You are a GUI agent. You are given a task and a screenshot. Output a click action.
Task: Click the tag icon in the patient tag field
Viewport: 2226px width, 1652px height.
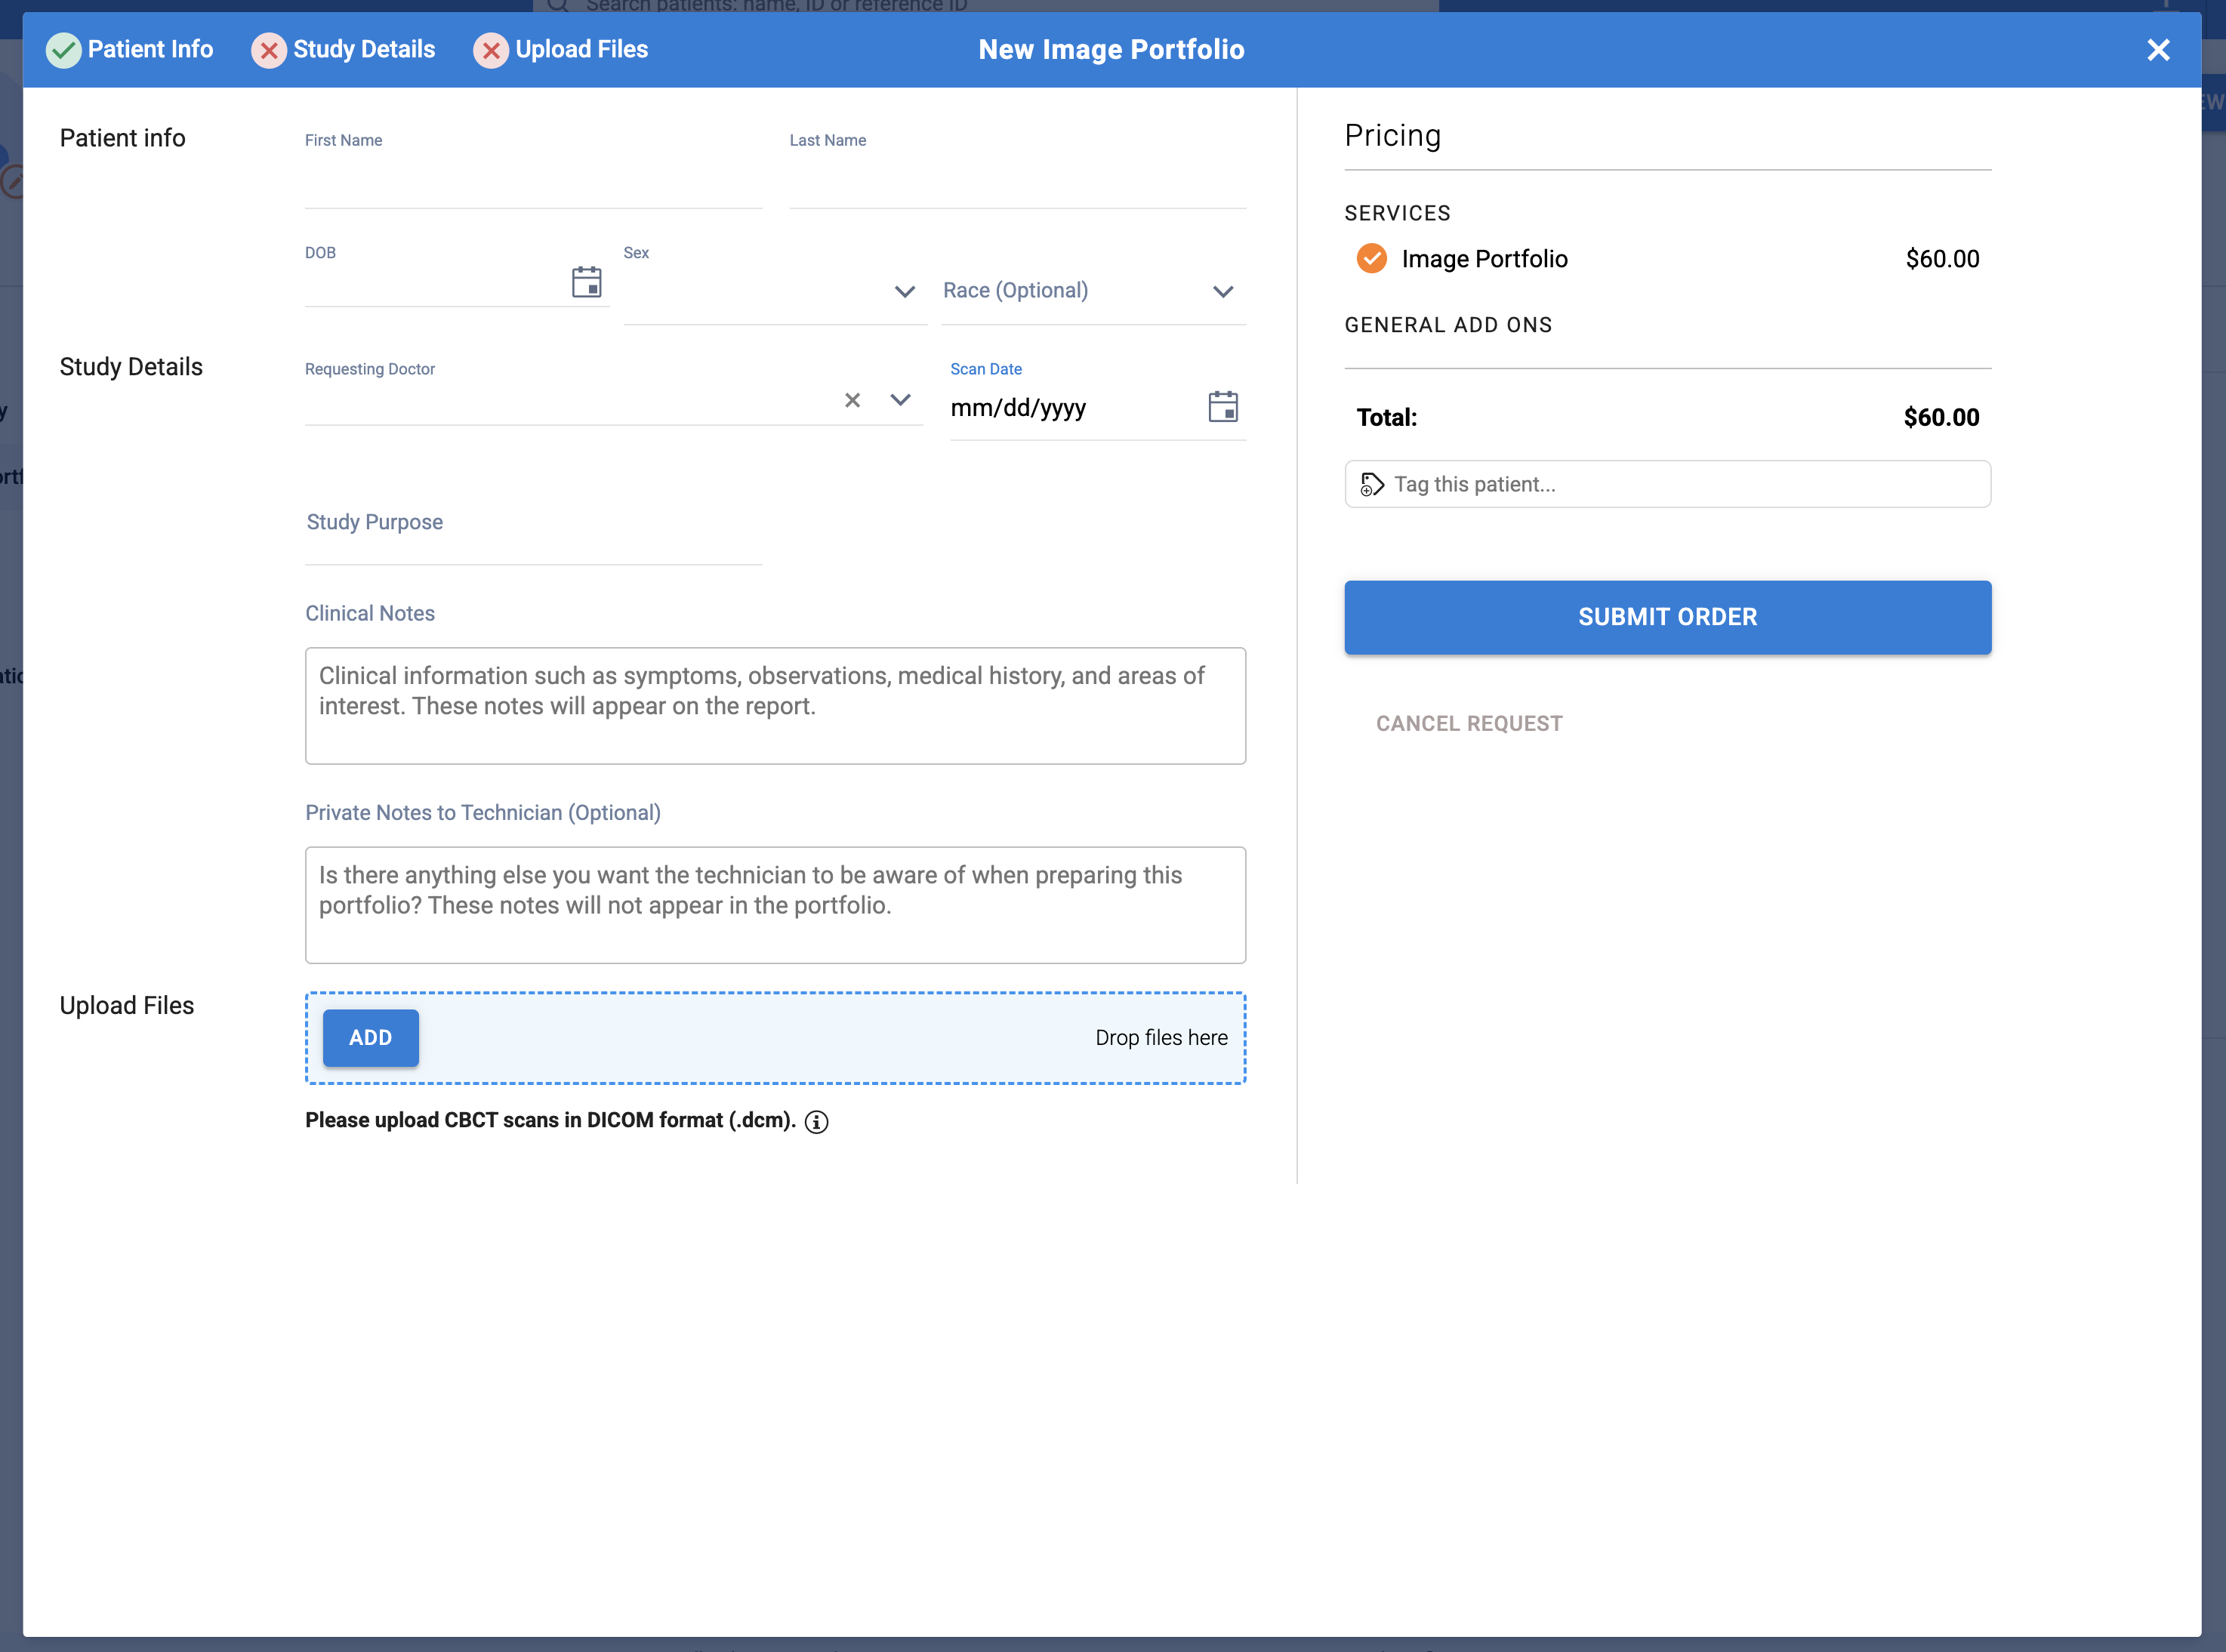(1371, 484)
